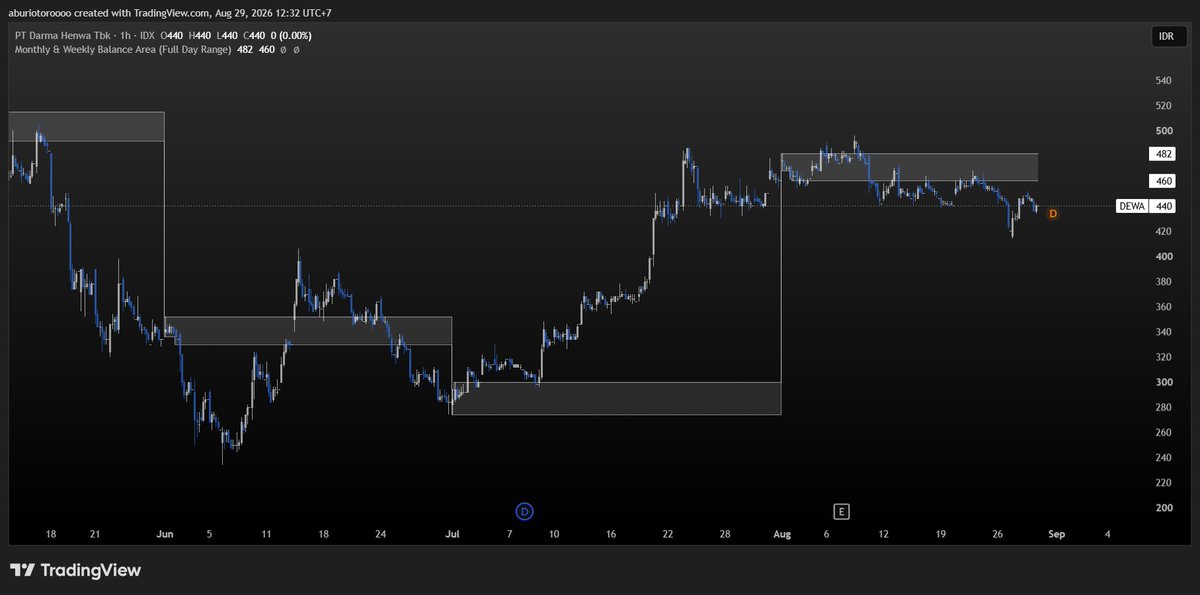
Task: Click the last price 440 label on price axis
Action: click(1163, 206)
